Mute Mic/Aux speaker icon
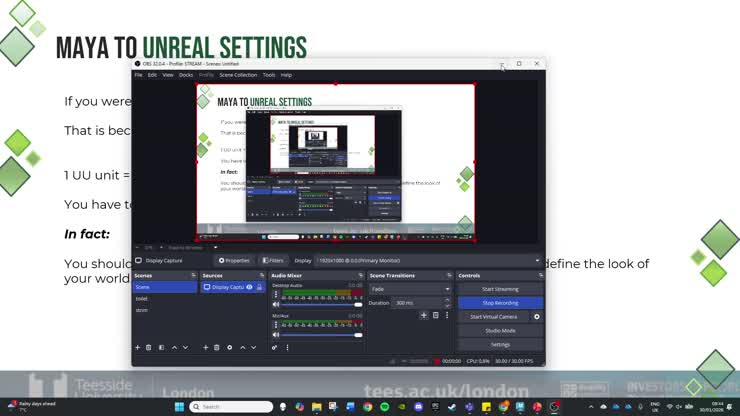The image size is (740, 416). (x=276, y=335)
